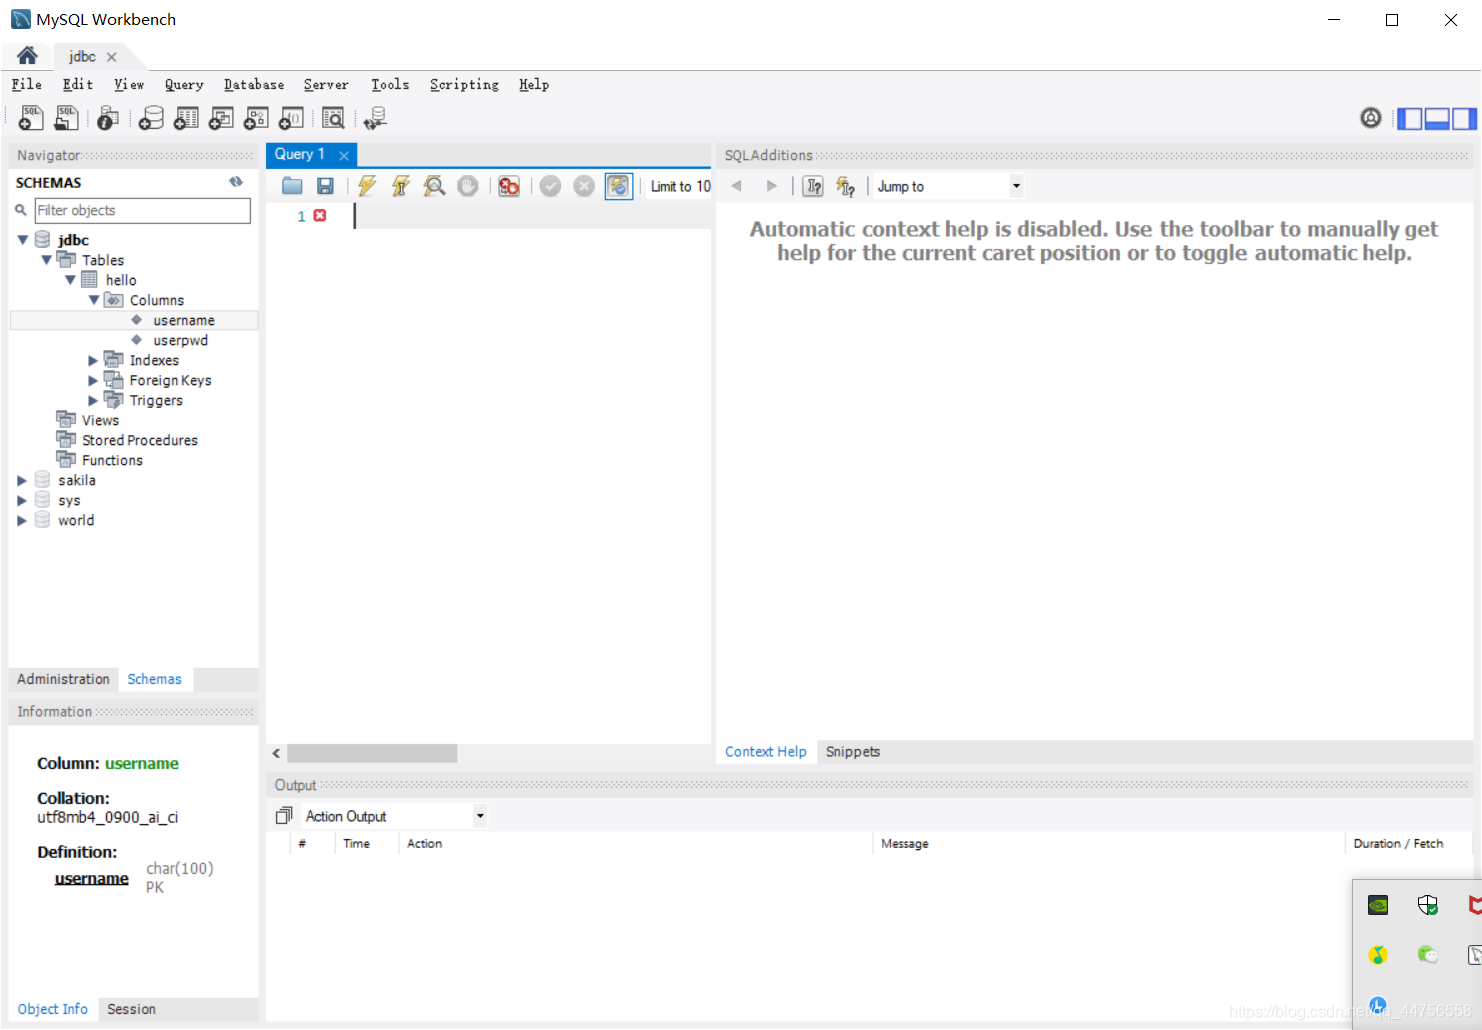Toggle the right sidebar panel

1464,118
